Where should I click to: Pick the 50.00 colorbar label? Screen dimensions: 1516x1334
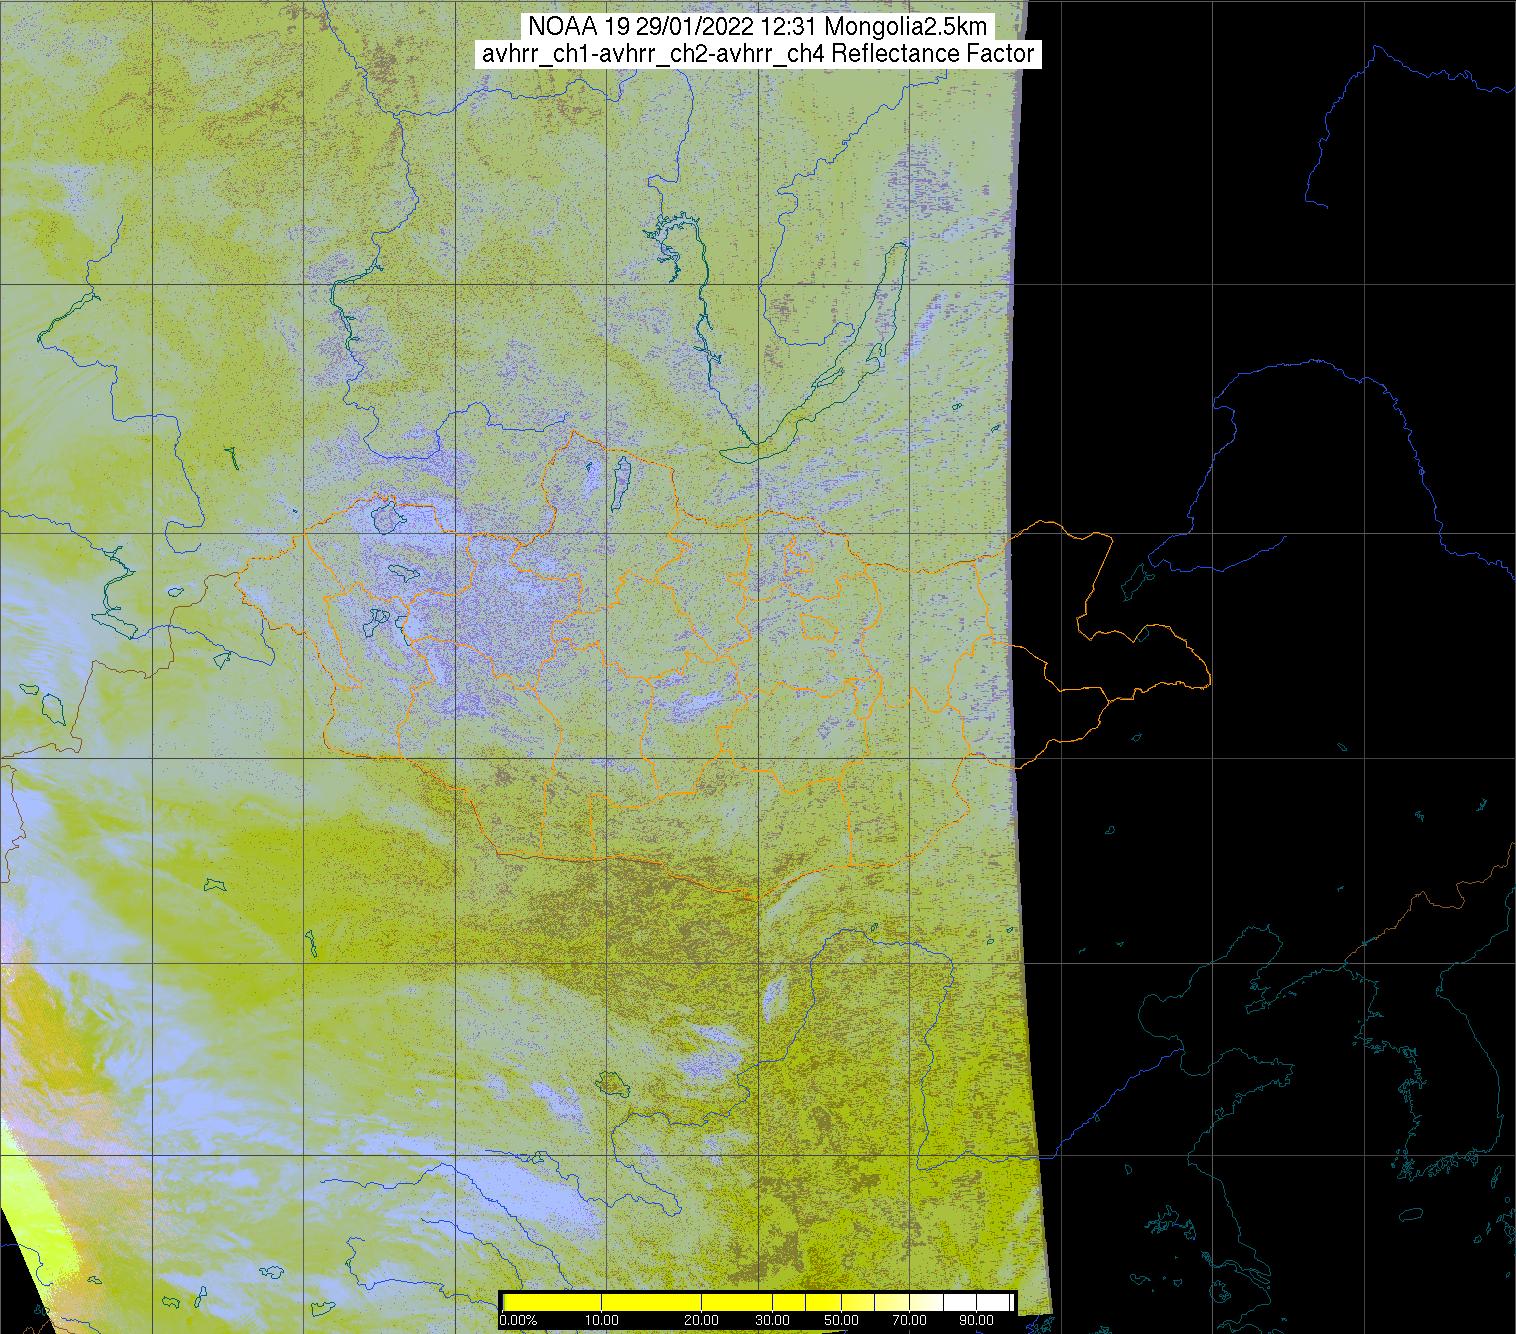841,1321
